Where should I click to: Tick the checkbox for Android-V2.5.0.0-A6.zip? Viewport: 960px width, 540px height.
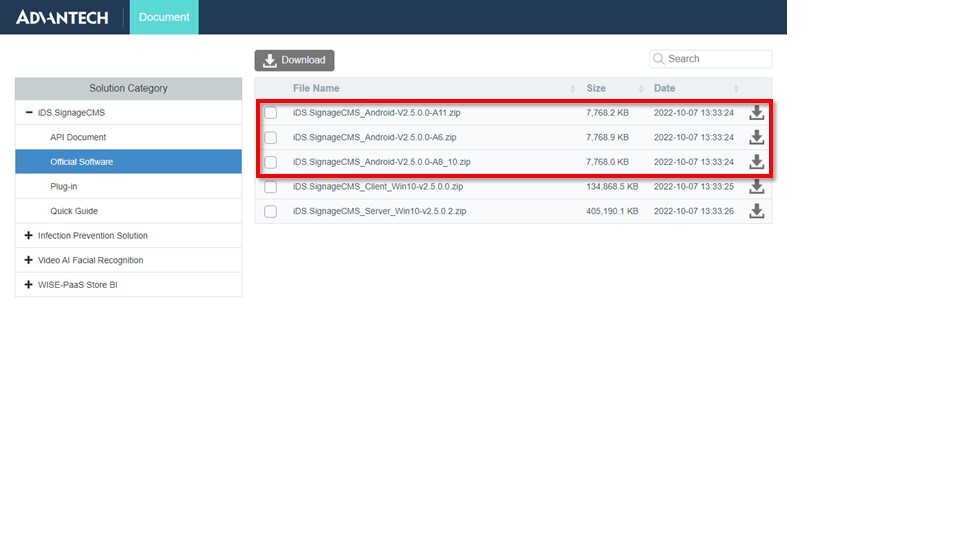(270, 137)
